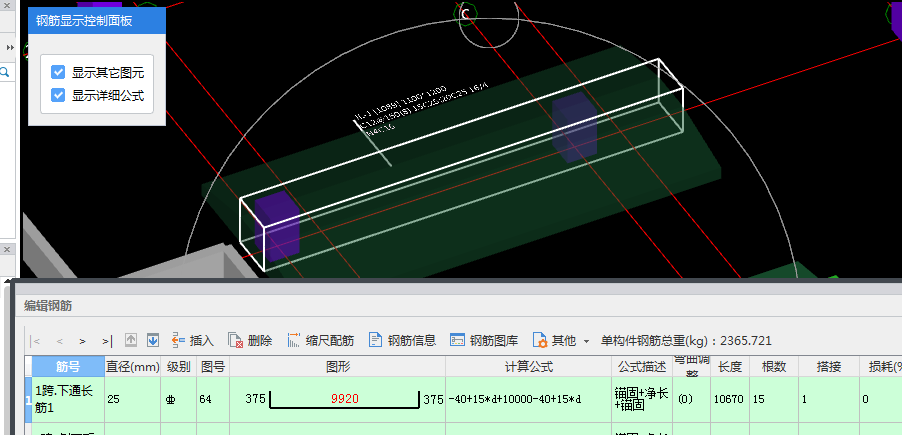The image size is (902, 435).
Task: Click quantity cell 15
Action: click(x=774, y=399)
